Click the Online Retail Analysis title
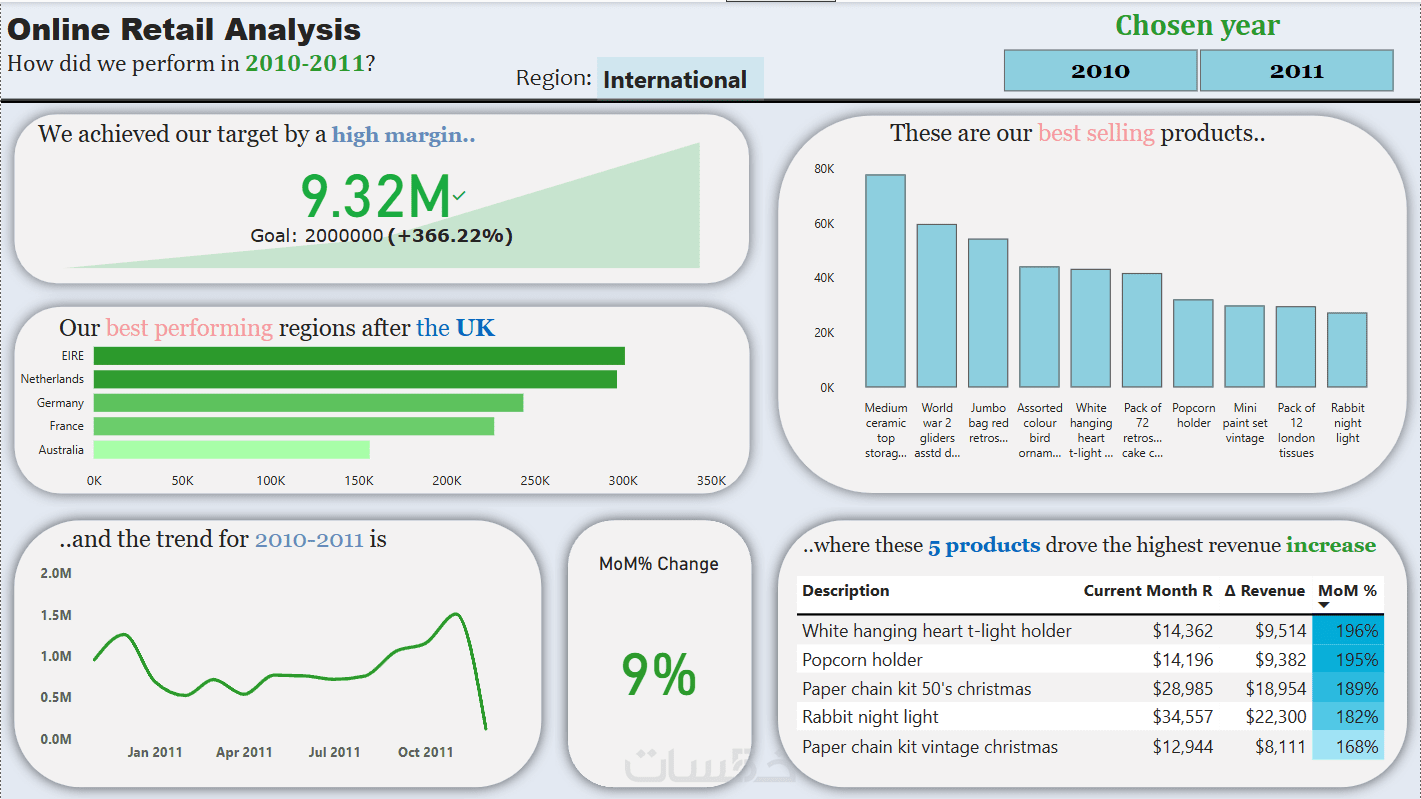The height and width of the screenshot is (799, 1421). pyautogui.click(x=184, y=30)
